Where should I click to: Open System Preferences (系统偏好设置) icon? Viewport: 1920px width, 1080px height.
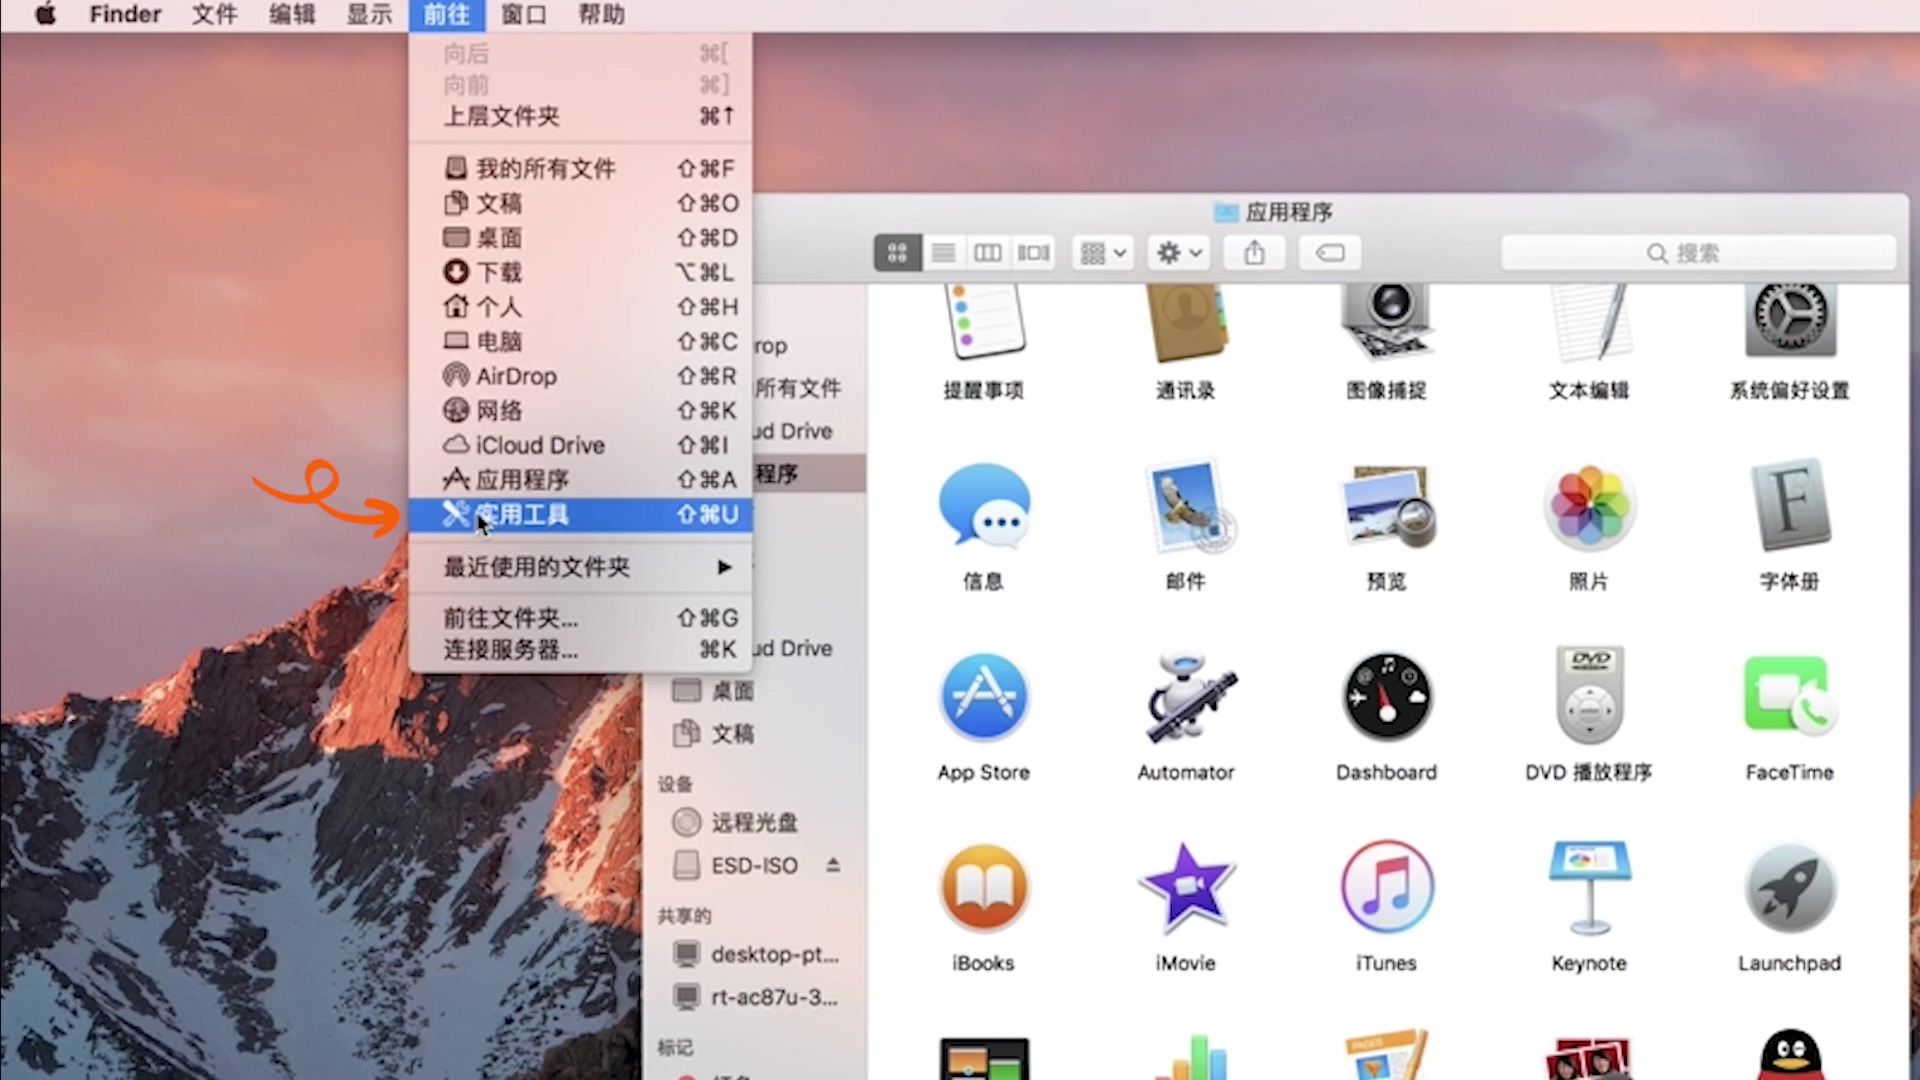pos(1790,321)
